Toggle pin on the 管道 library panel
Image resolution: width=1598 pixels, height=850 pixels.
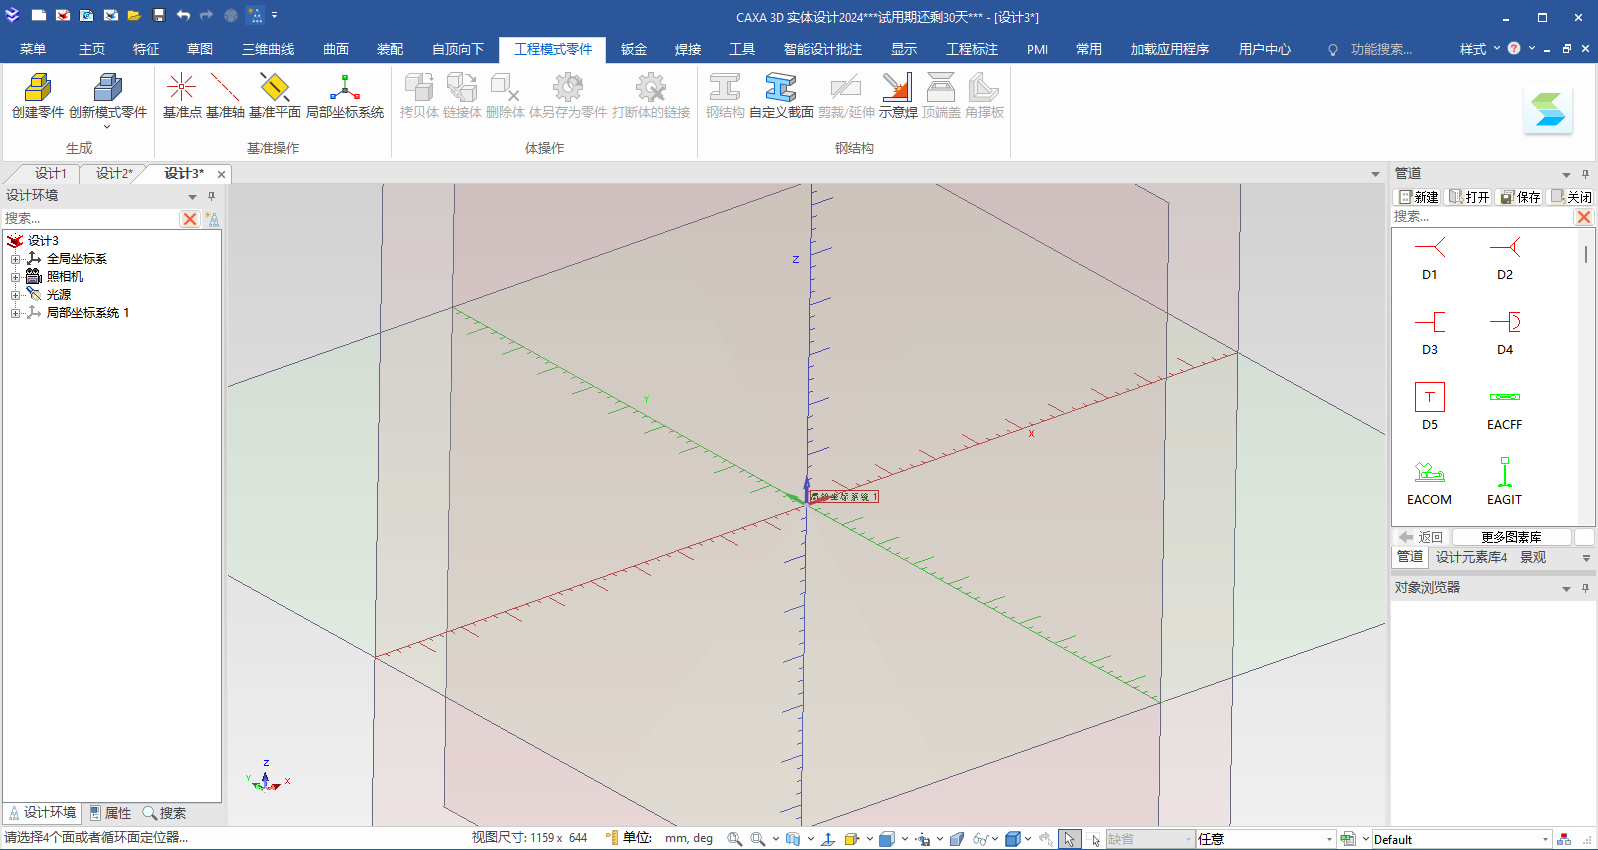point(1585,174)
